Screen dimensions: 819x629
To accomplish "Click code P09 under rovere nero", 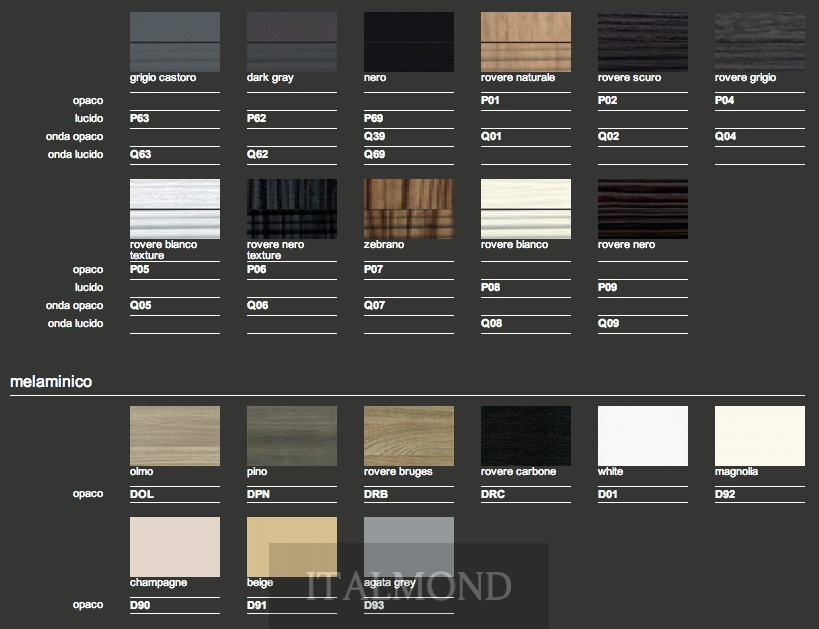I will tap(607, 287).
